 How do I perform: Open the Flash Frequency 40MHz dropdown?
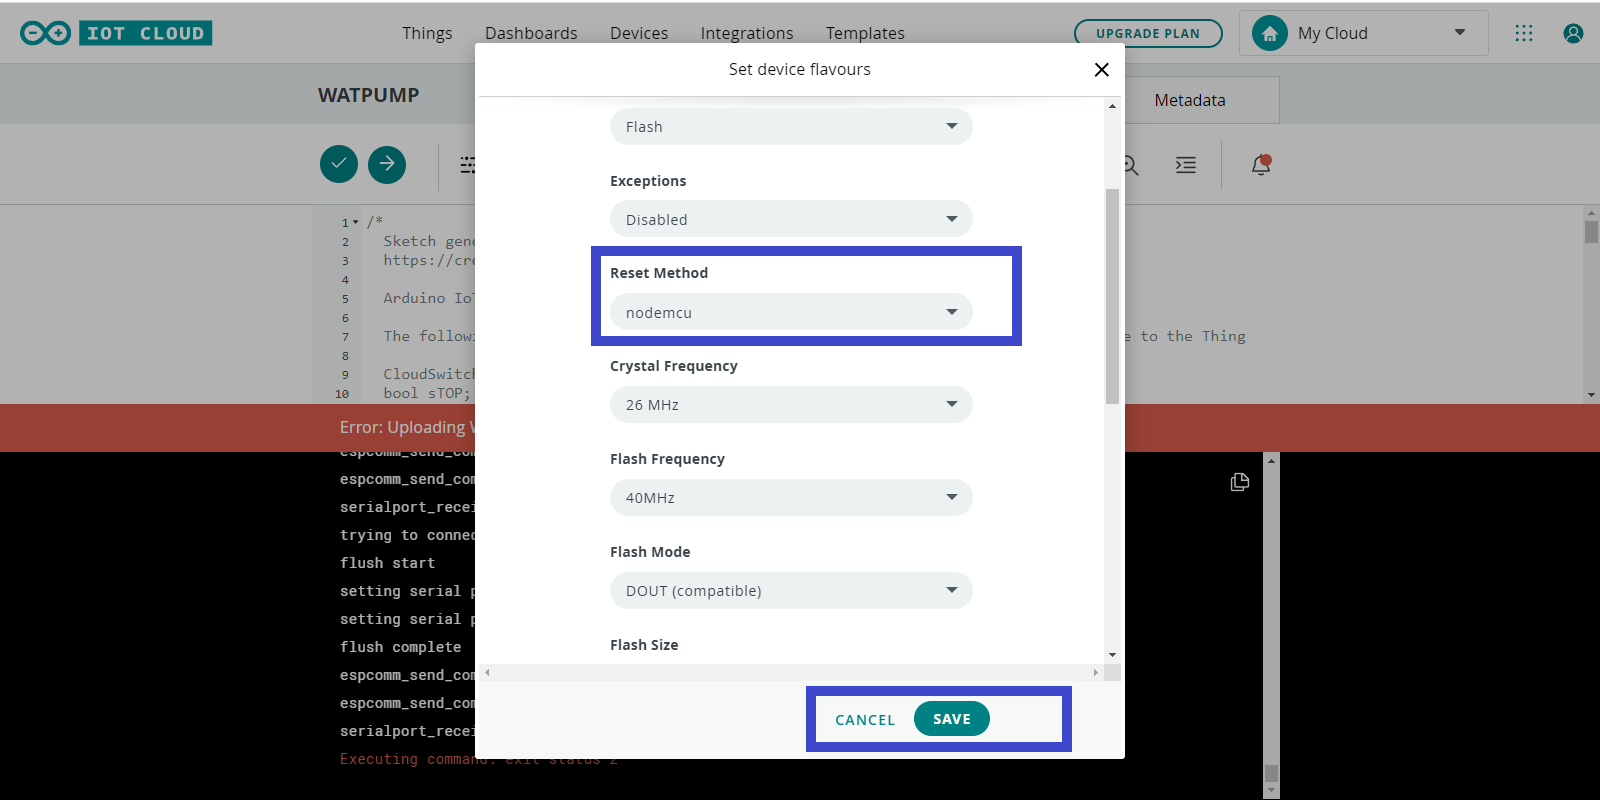click(791, 497)
